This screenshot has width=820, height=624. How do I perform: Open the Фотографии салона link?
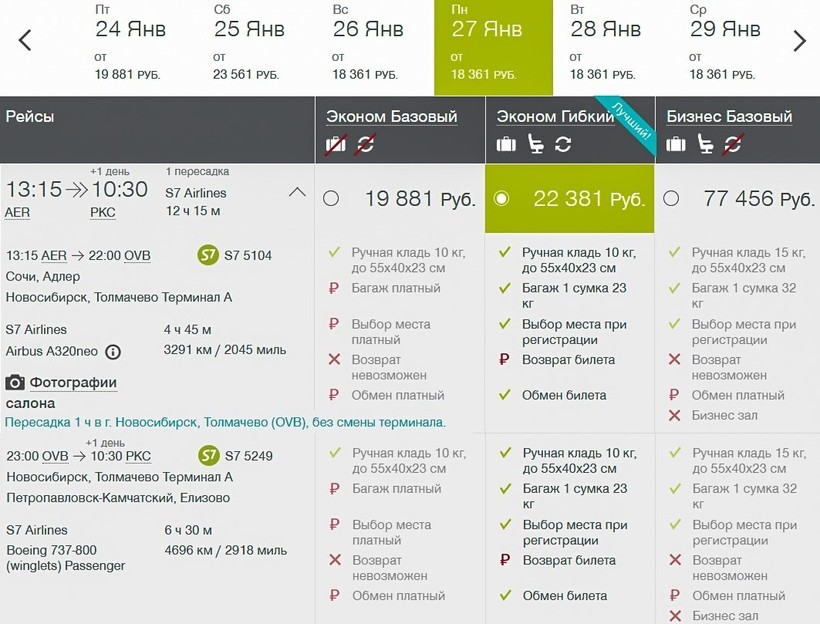(72, 383)
